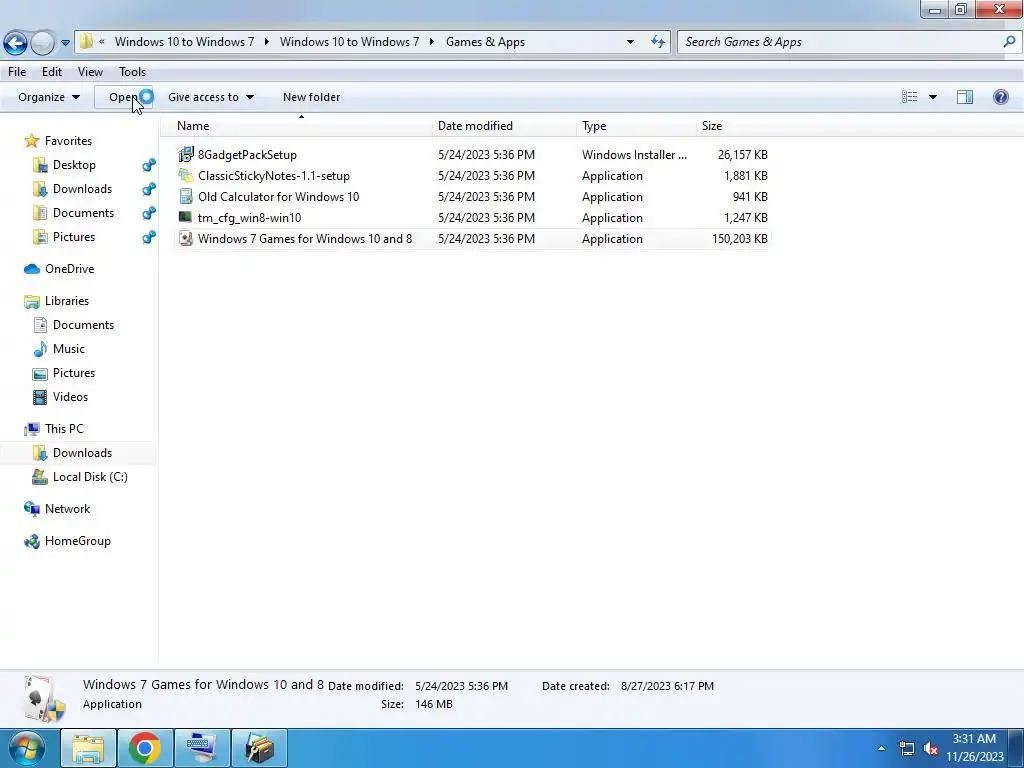Click the Forward navigation arrow button
The width and height of the screenshot is (1024, 768).
point(42,43)
